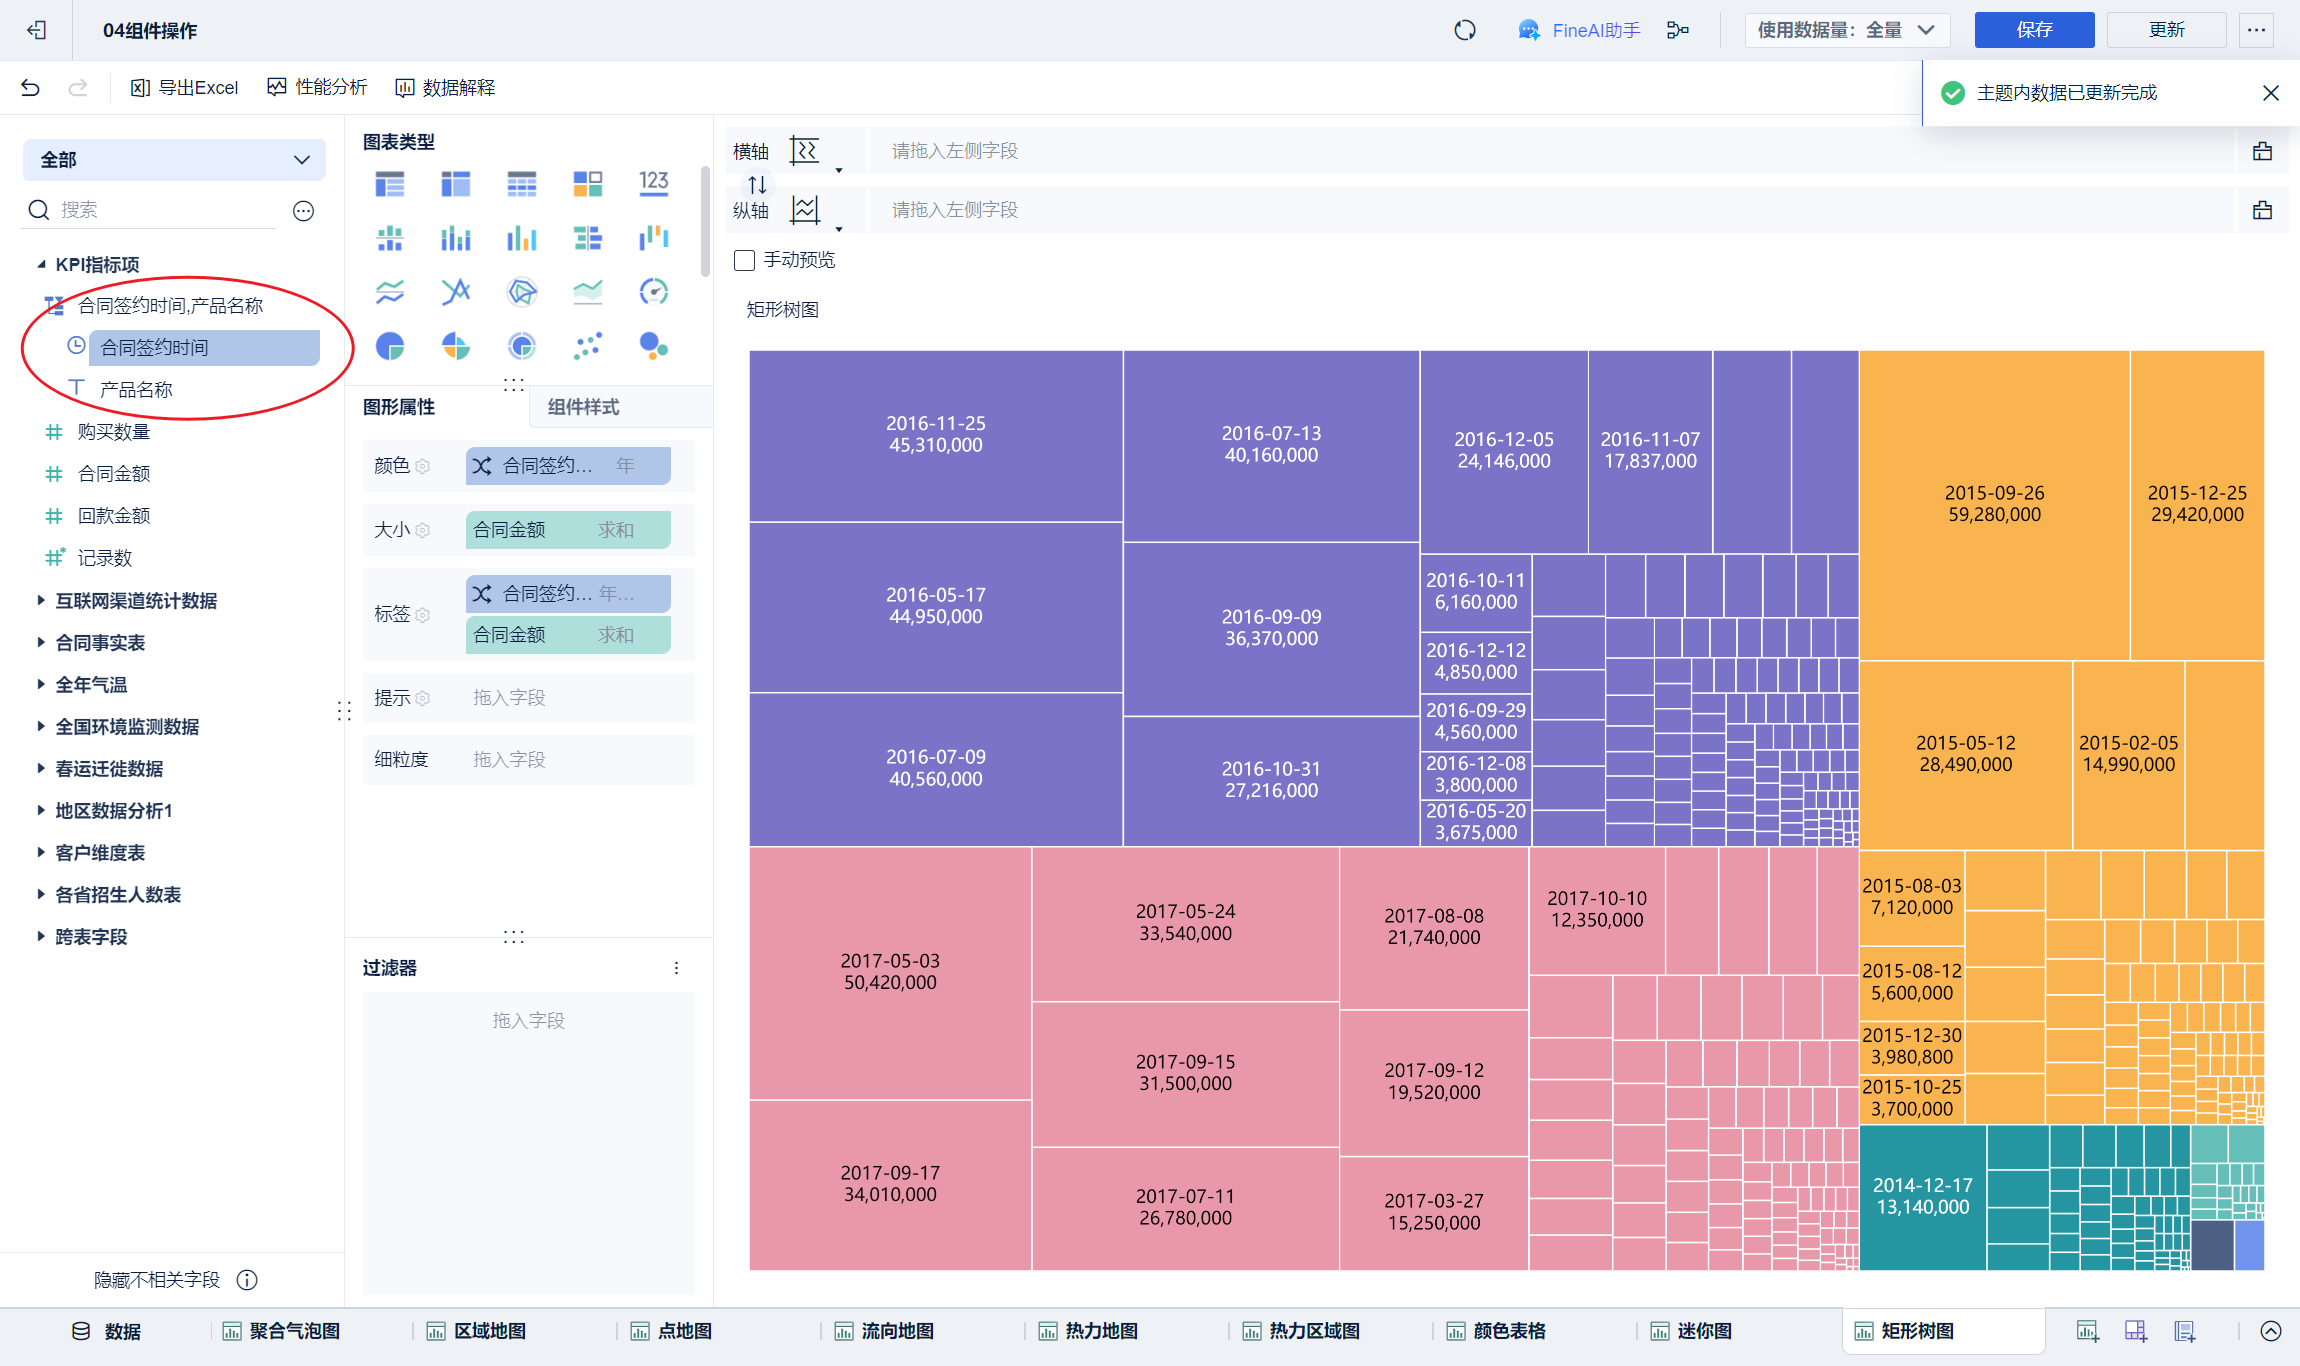Select the pie chart type icon
Image resolution: width=2300 pixels, height=1366 pixels.
click(390, 346)
